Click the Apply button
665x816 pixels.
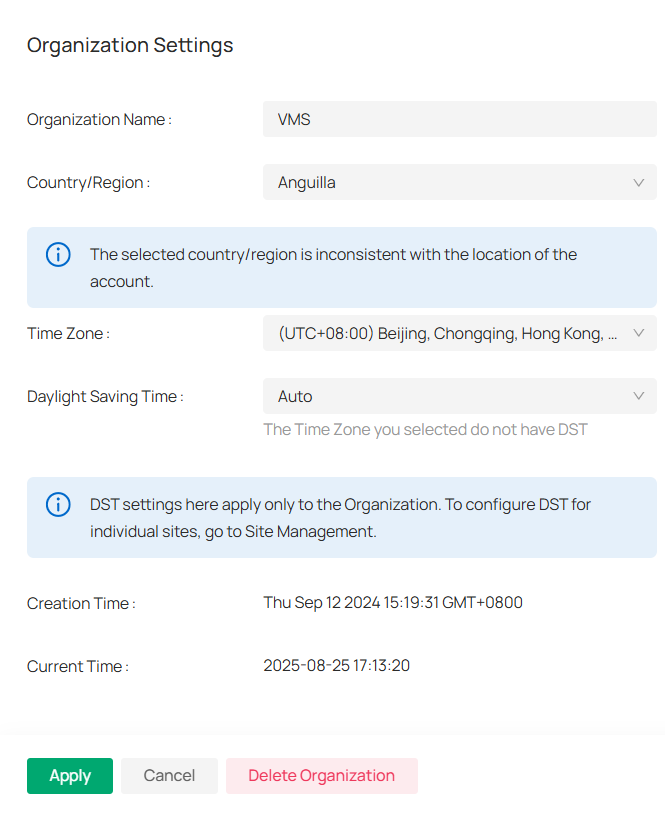point(69,775)
